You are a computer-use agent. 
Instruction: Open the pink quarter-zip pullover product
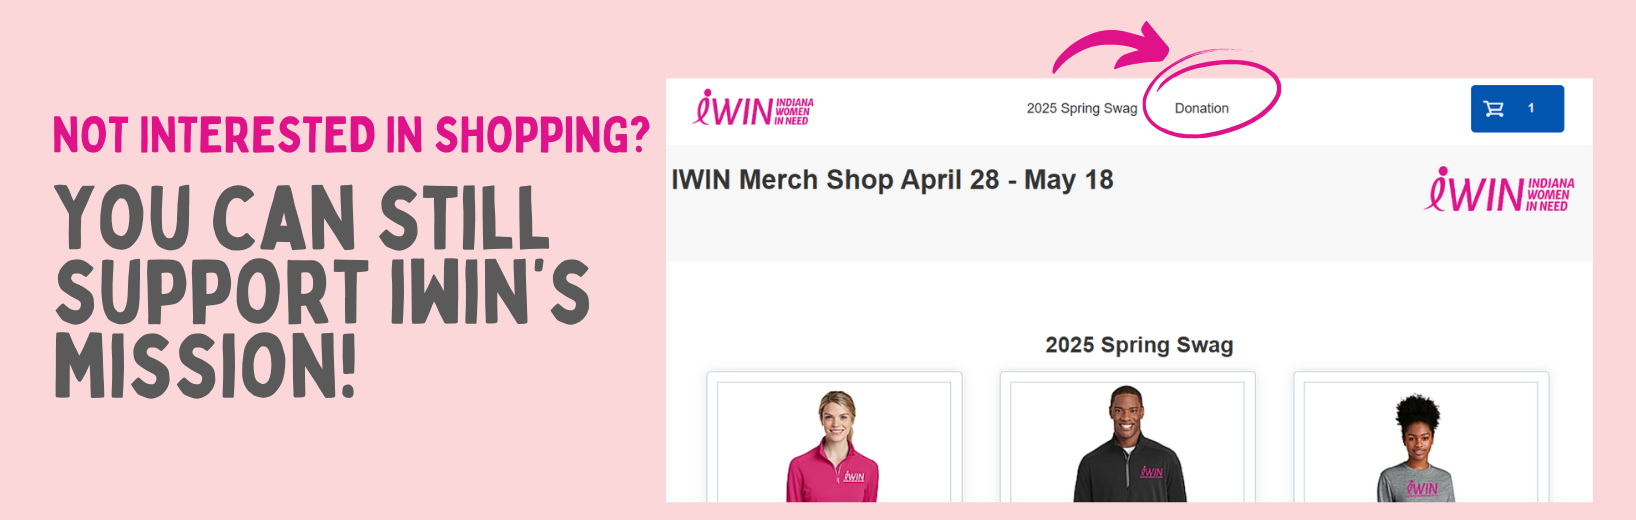834,441
